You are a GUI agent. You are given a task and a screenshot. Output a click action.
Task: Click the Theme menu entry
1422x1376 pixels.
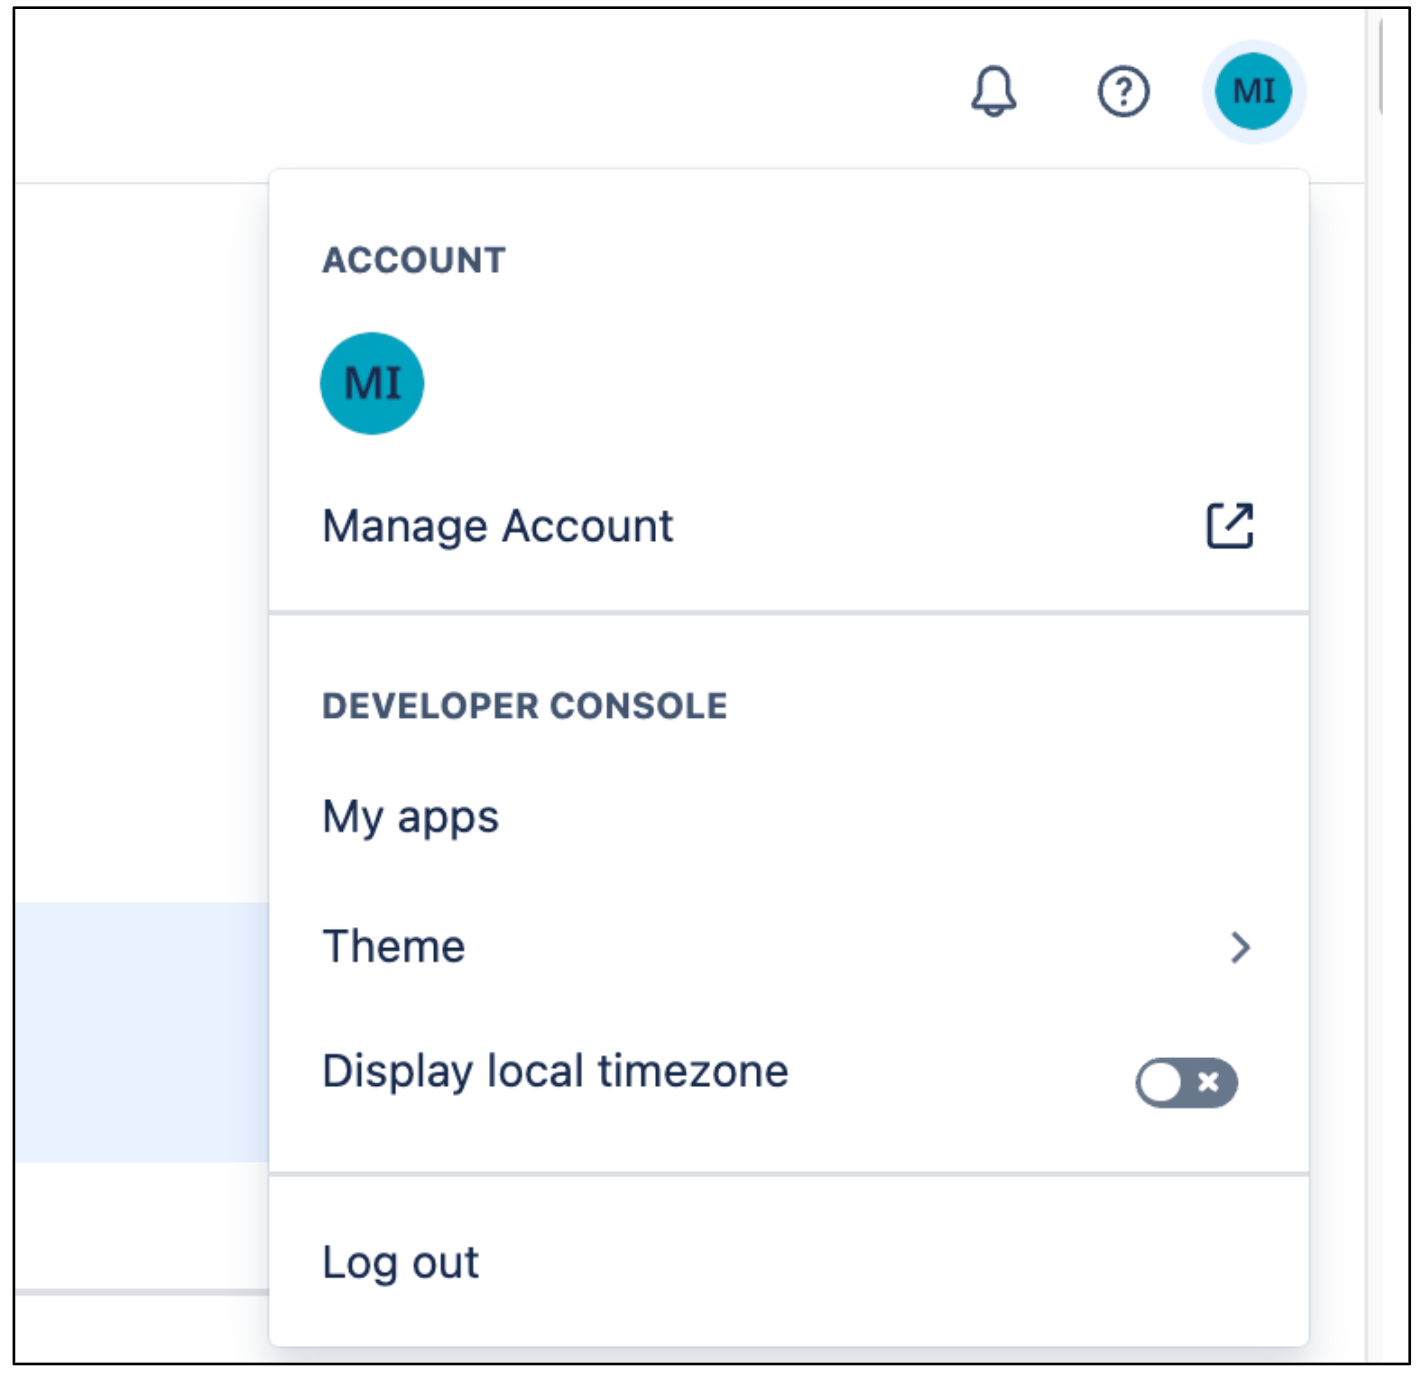point(393,947)
